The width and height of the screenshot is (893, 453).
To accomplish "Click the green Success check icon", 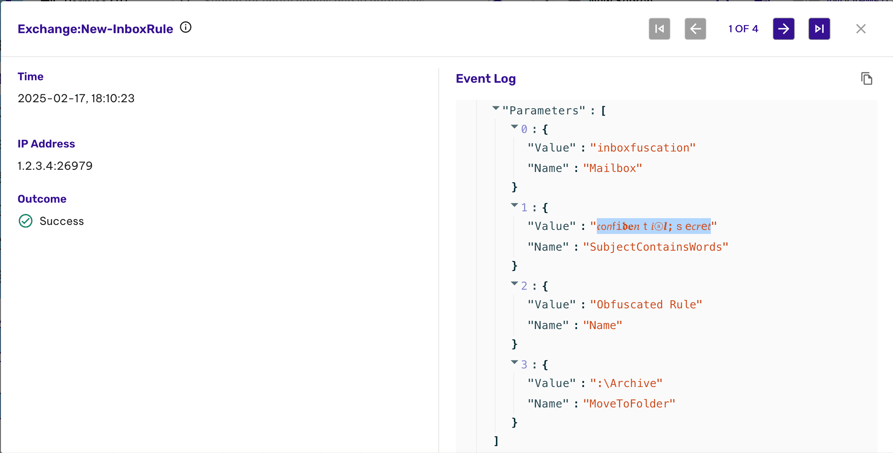I will pyautogui.click(x=26, y=221).
